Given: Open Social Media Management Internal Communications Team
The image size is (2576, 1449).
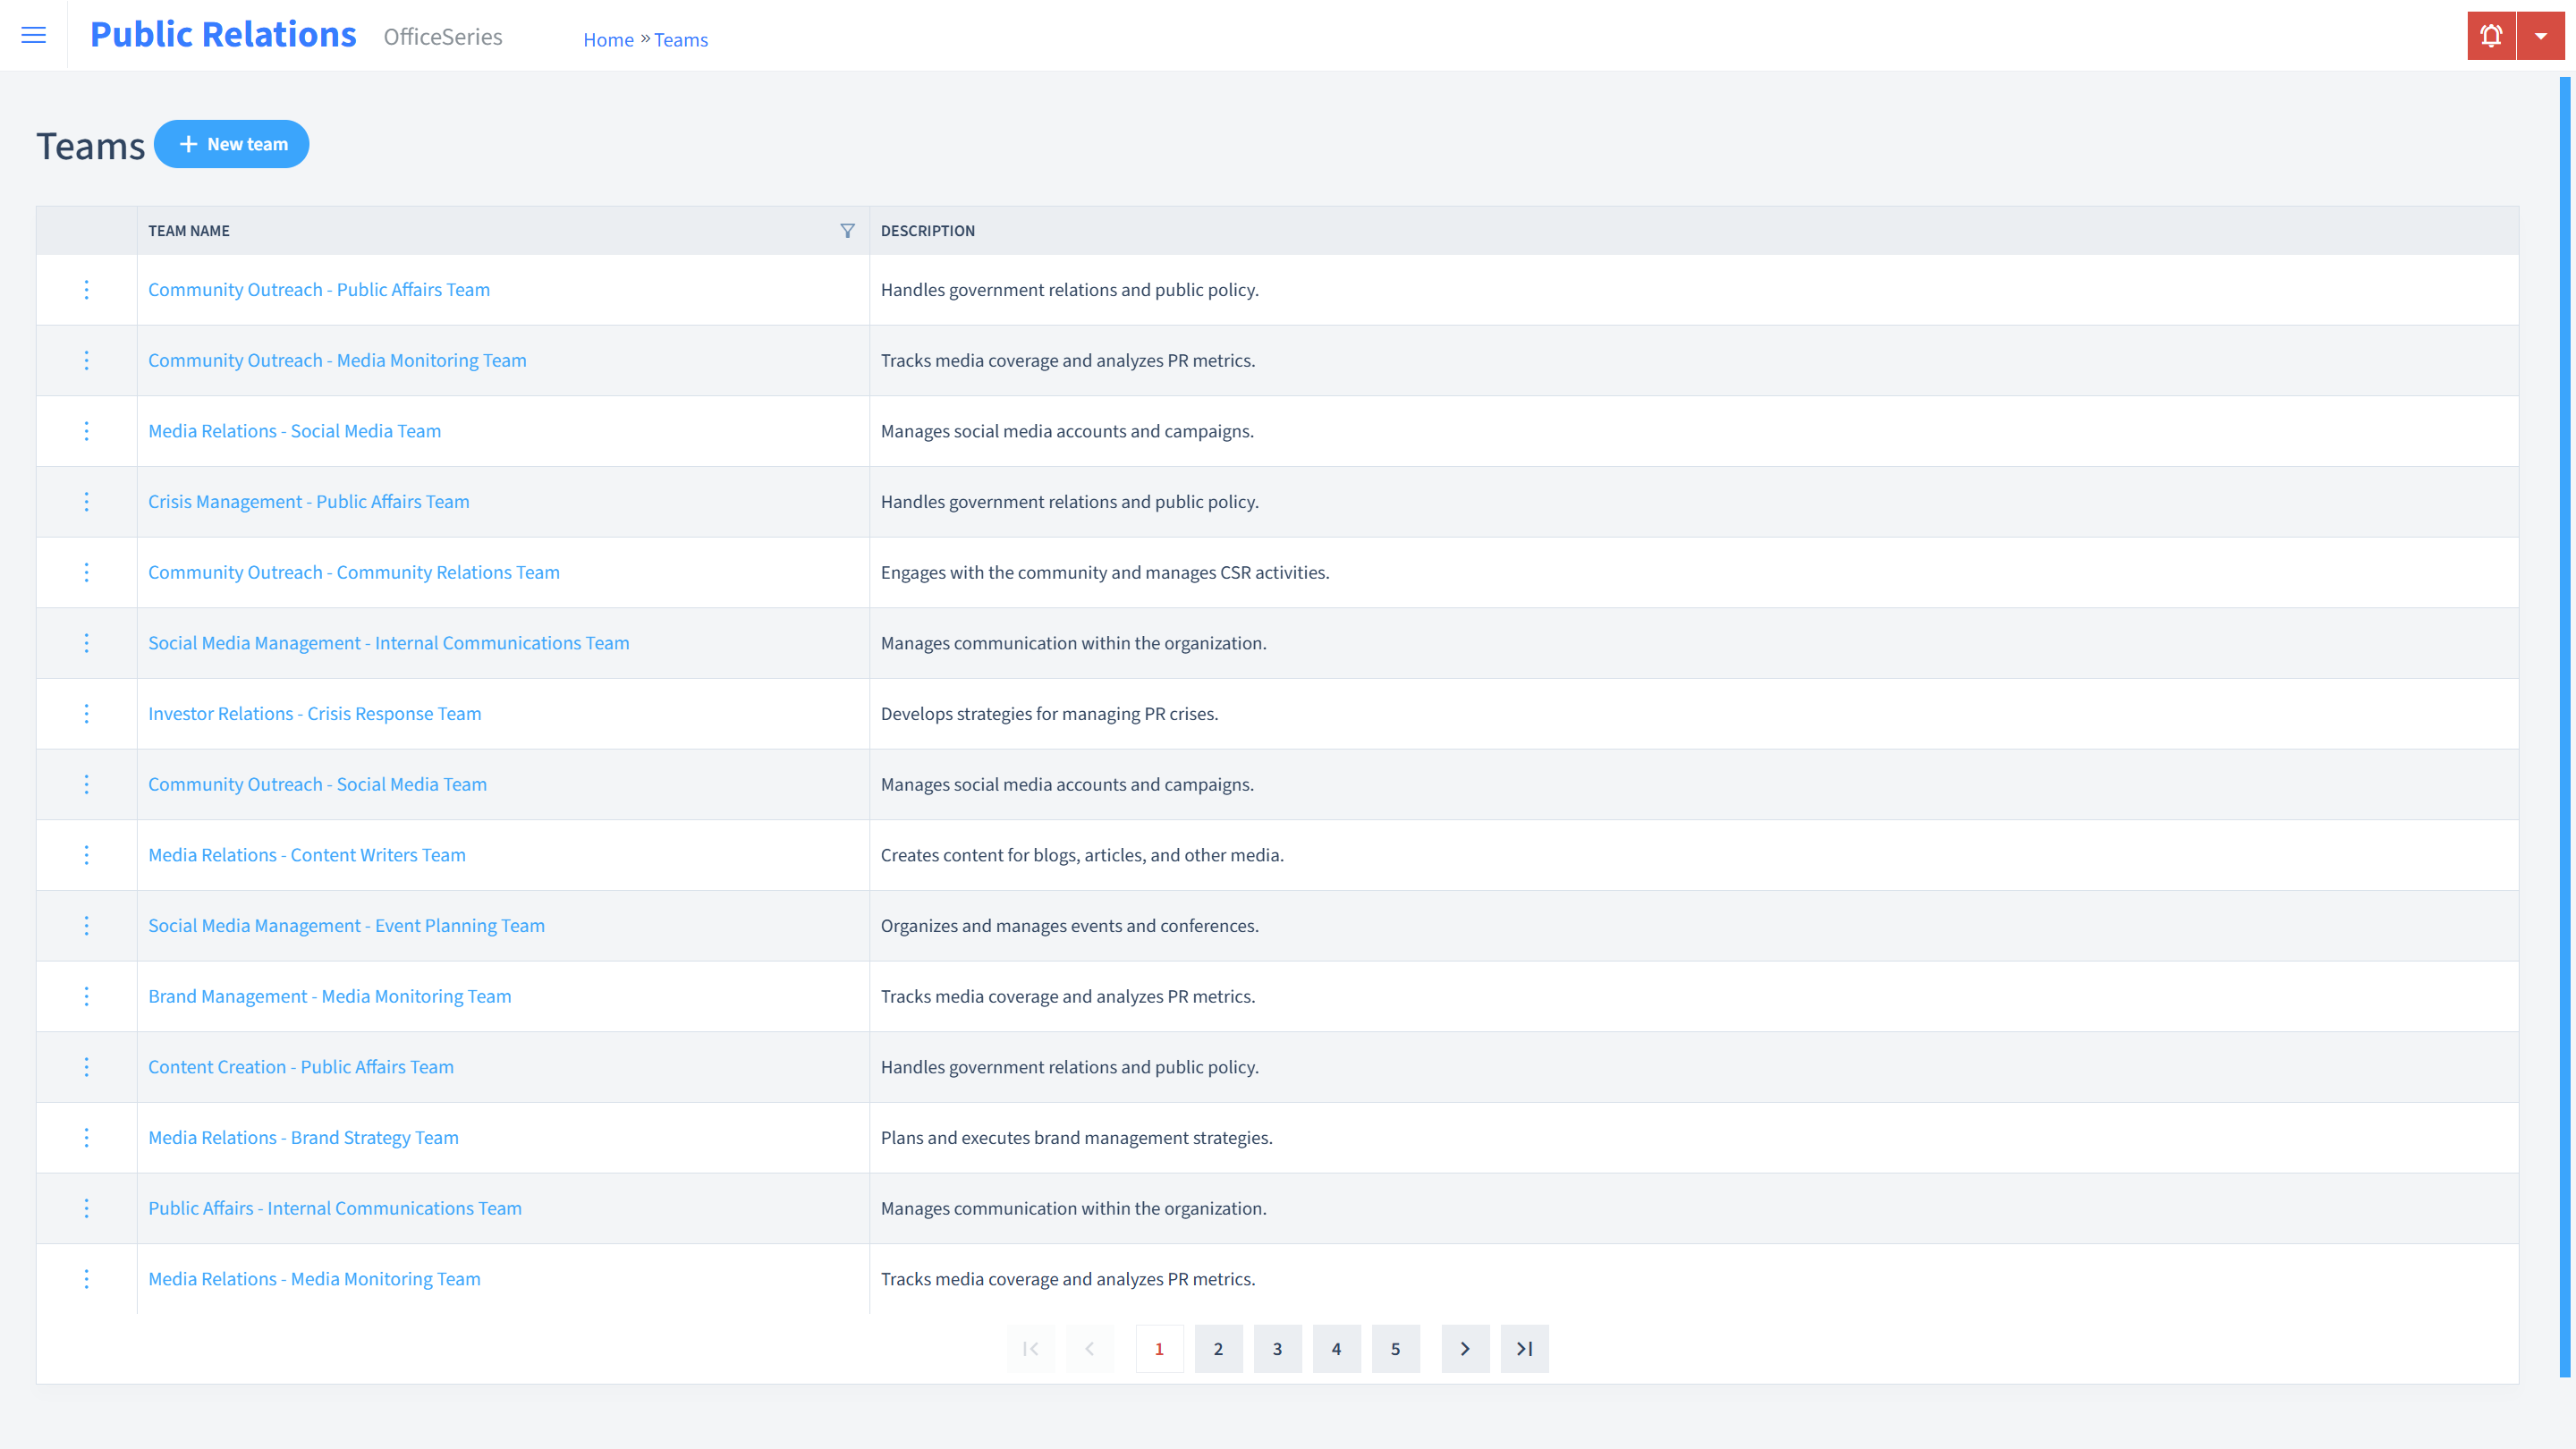Looking at the screenshot, I should pyautogui.click(x=387, y=642).
